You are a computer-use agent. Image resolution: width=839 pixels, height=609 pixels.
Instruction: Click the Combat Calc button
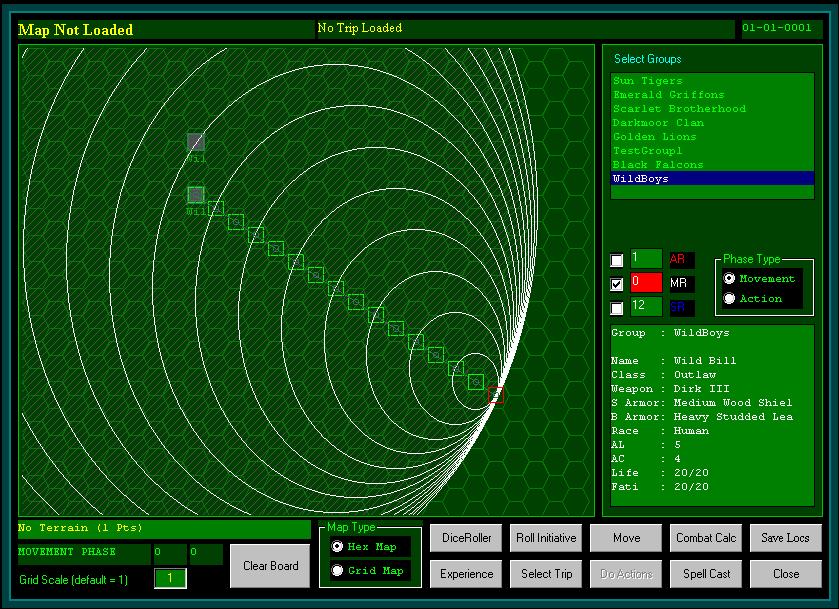pos(706,538)
